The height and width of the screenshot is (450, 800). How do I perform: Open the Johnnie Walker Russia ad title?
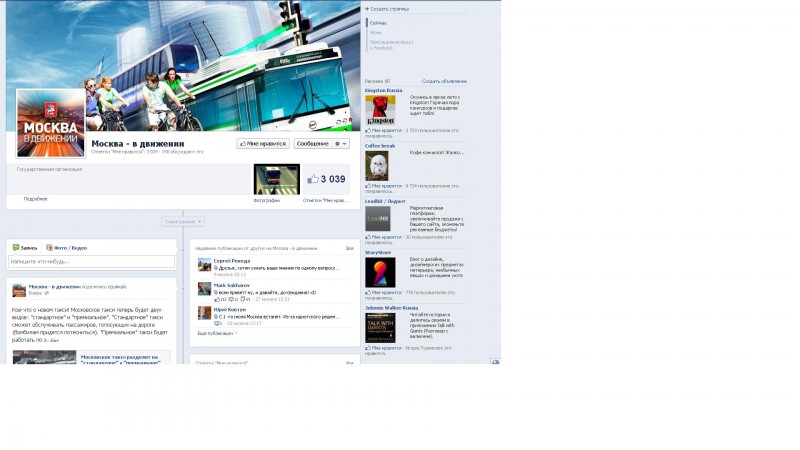[x=391, y=308]
